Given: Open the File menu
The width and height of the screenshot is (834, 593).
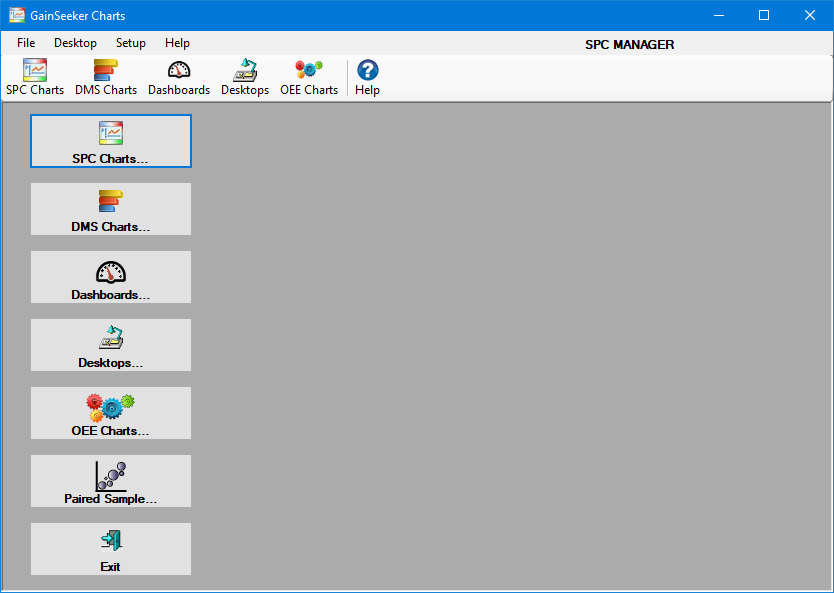Looking at the screenshot, I should pyautogui.click(x=26, y=43).
